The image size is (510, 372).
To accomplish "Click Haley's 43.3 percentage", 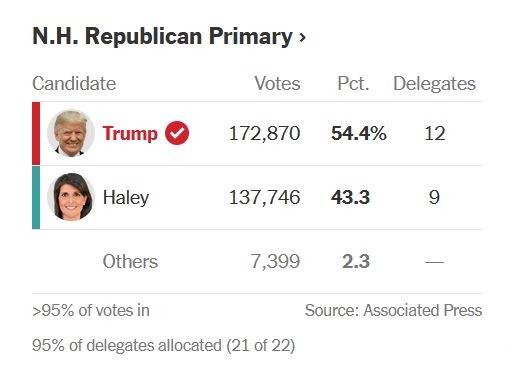I will (350, 197).
